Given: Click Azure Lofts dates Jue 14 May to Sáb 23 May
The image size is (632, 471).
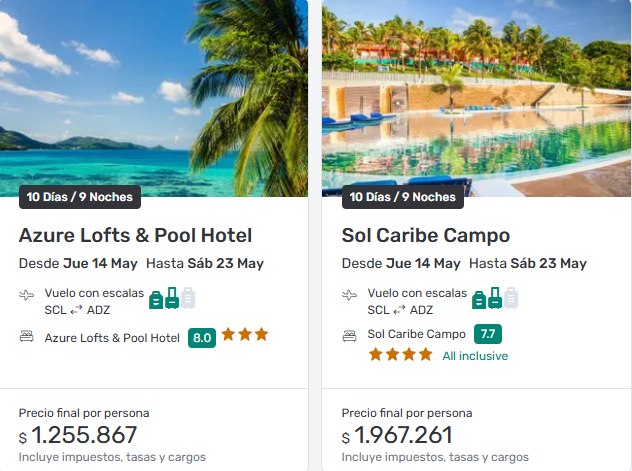Looking at the screenshot, I should 141,264.
